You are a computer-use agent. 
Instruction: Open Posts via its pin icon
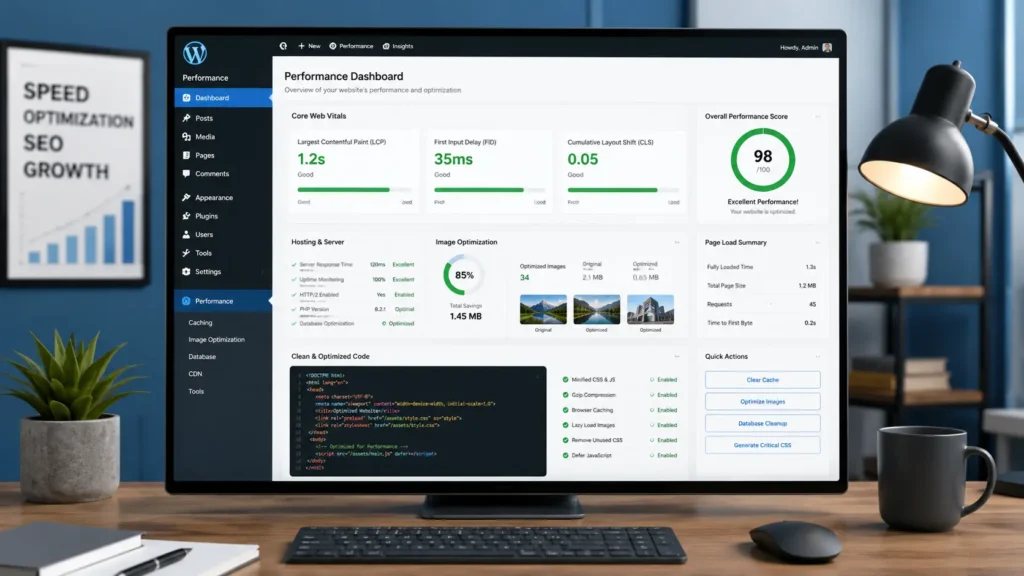point(186,118)
